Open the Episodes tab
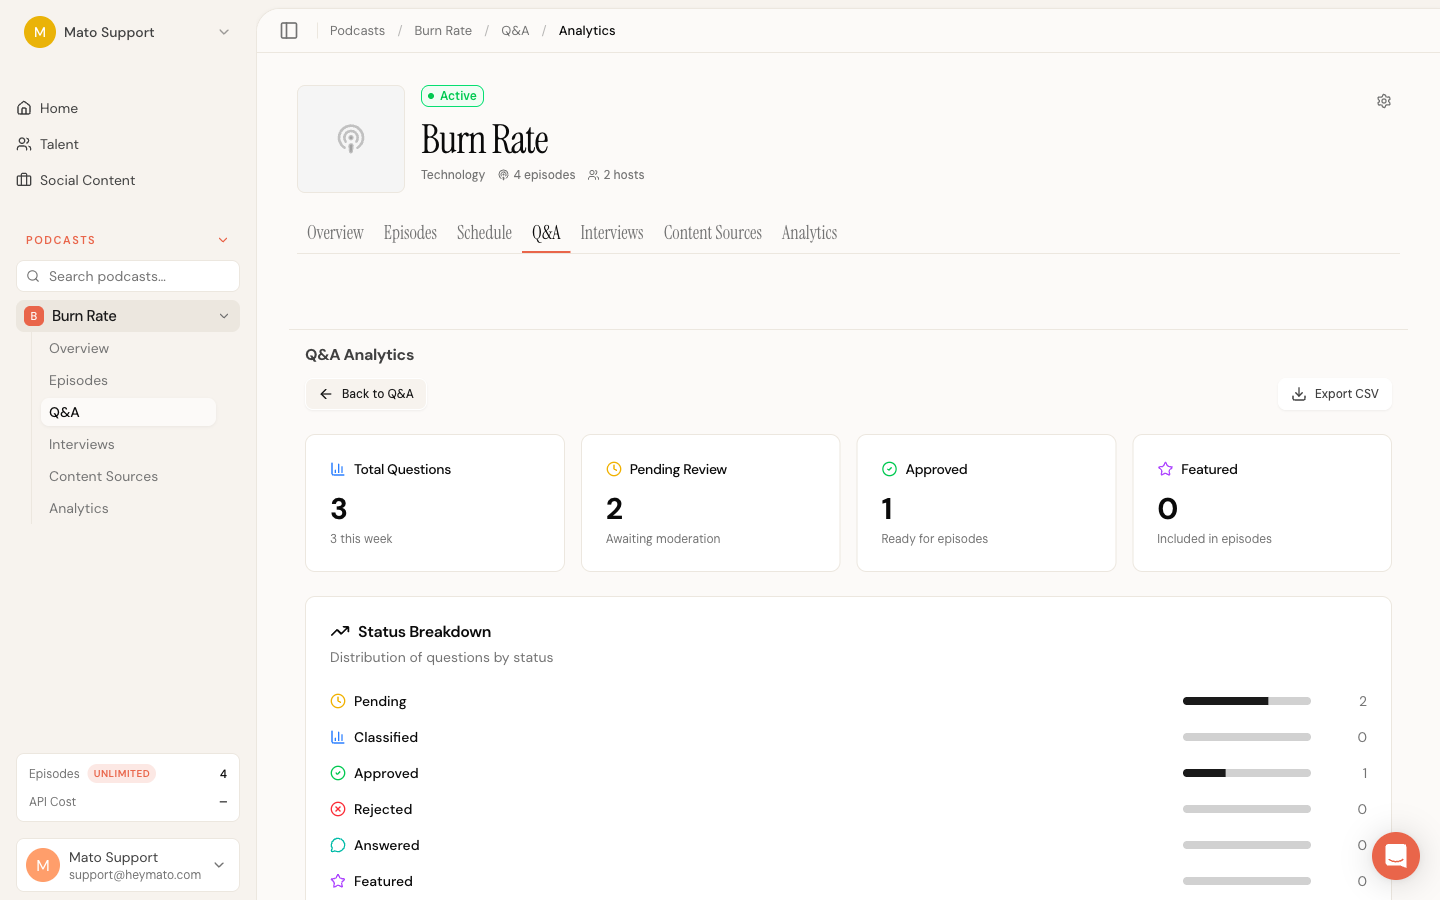 (410, 232)
